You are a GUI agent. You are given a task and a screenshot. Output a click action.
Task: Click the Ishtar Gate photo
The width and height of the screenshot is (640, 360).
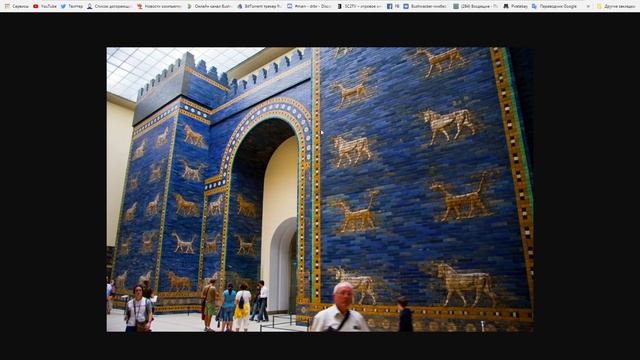click(320, 189)
